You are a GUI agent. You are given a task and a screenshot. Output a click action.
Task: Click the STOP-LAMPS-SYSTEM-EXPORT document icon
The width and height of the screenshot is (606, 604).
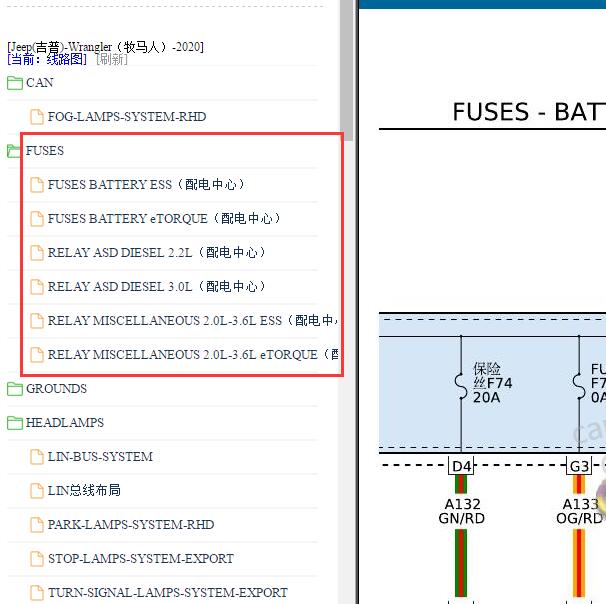(x=37, y=559)
